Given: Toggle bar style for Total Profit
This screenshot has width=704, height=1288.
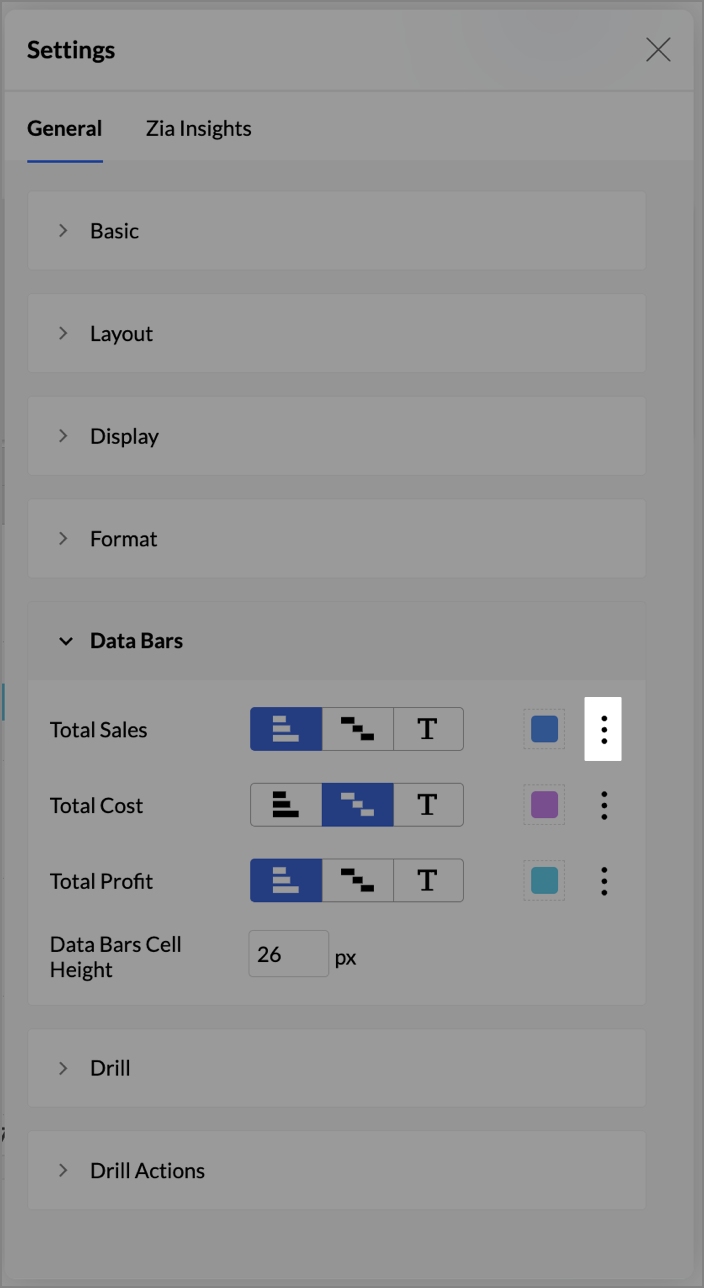Looking at the screenshot, I should (x=286, y=881).
